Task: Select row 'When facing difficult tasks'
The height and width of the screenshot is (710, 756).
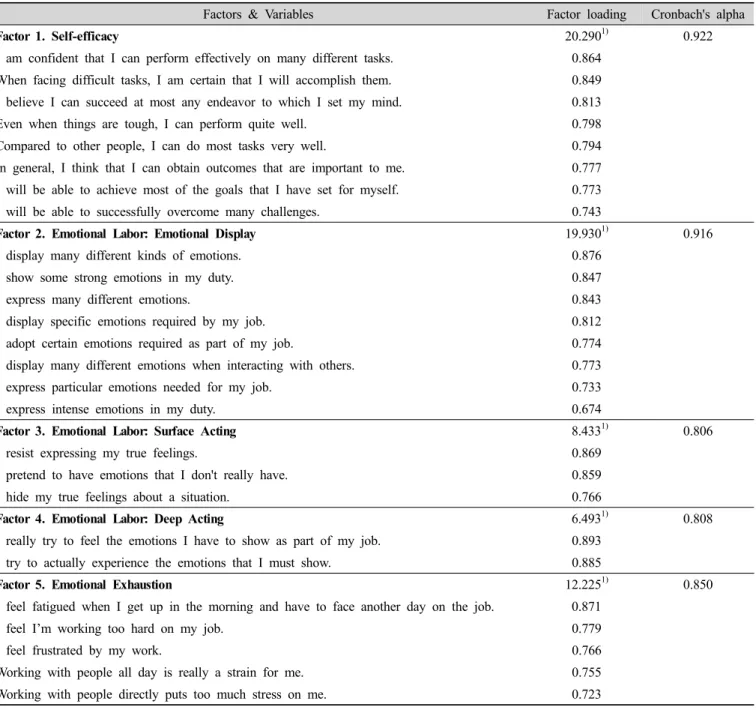Action: click(196, 80)
